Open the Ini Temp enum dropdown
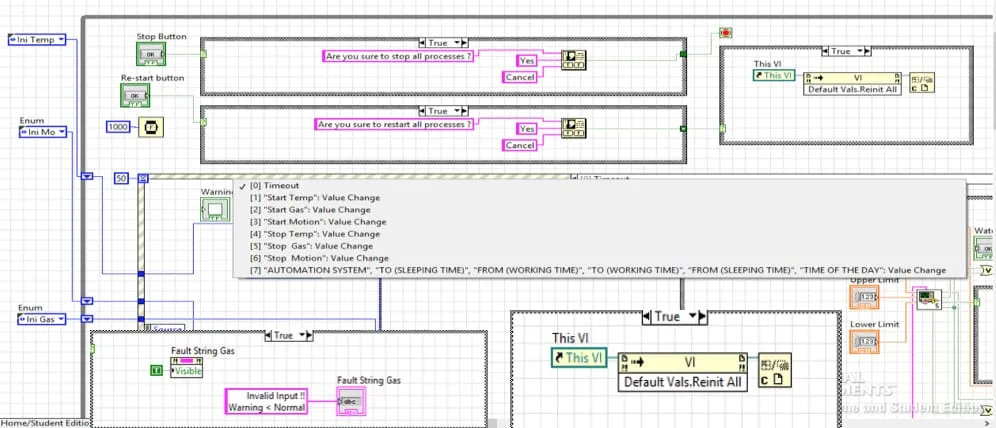Image resolution: width=996 pixels, height=428 pixels. pyautogui.click(x=37, y=40)
